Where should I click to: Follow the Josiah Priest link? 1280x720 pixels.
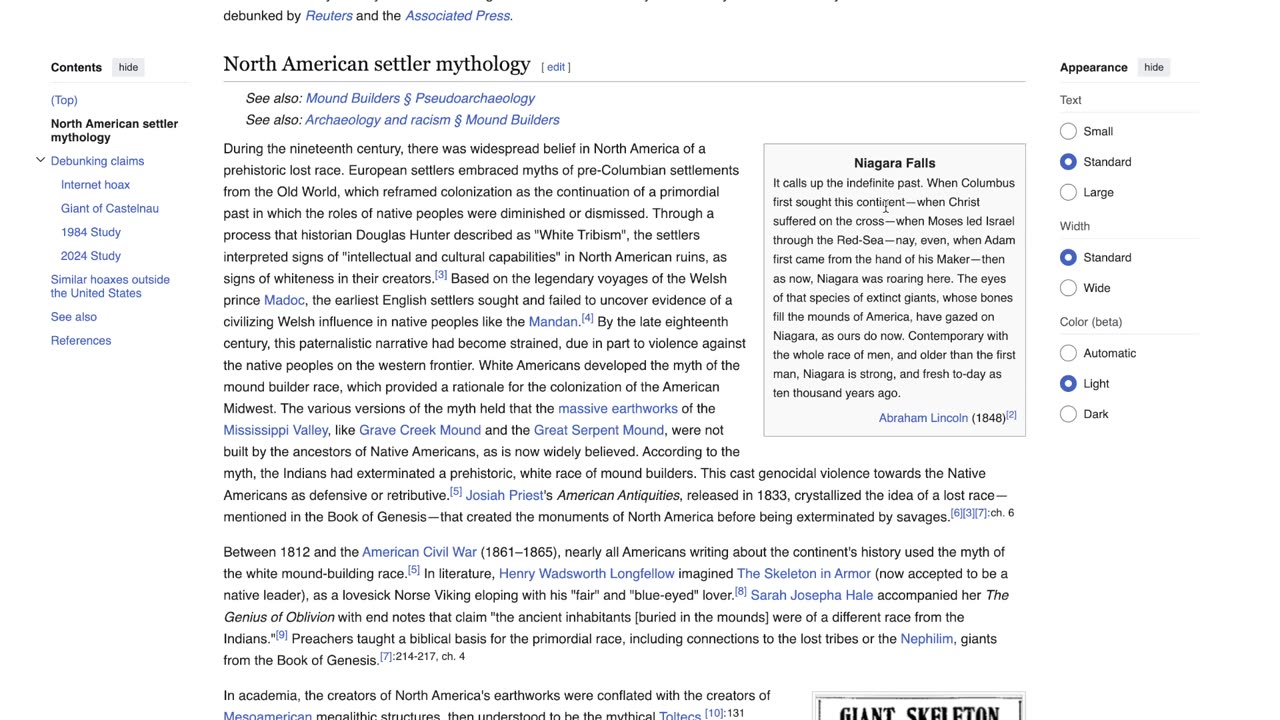click(503, 495)
